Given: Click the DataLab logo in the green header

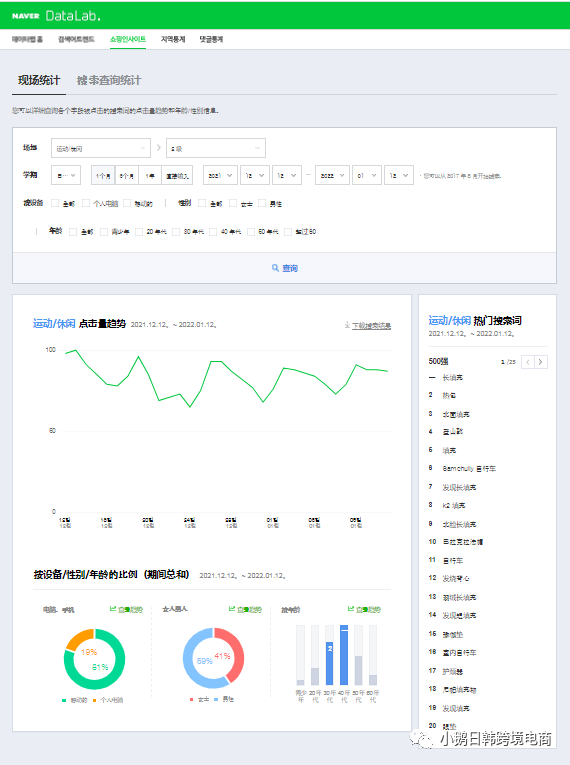Looking at the screenshot, I should 73,16.
